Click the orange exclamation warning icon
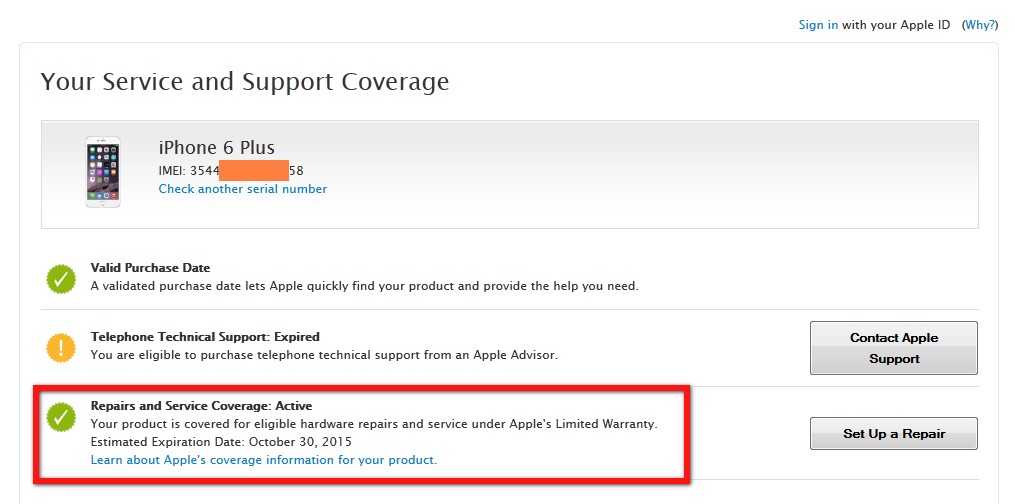1015x504 pixels. tap(61, 347)
